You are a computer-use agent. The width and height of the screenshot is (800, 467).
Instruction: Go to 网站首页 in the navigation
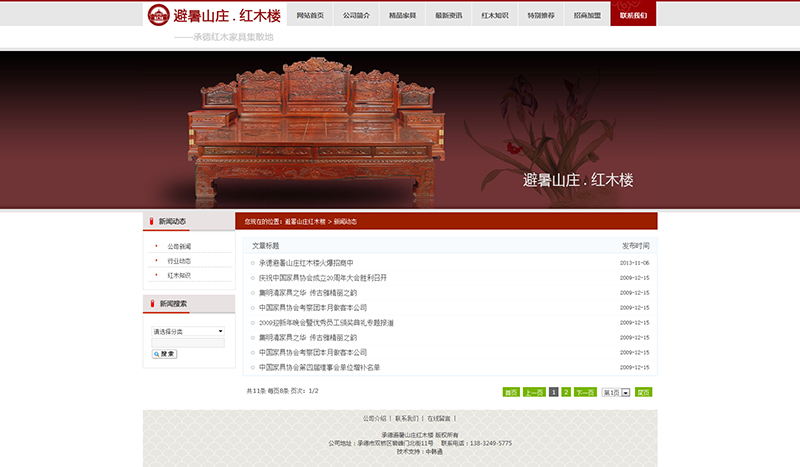pyautogui.click(x=310, y=15)
